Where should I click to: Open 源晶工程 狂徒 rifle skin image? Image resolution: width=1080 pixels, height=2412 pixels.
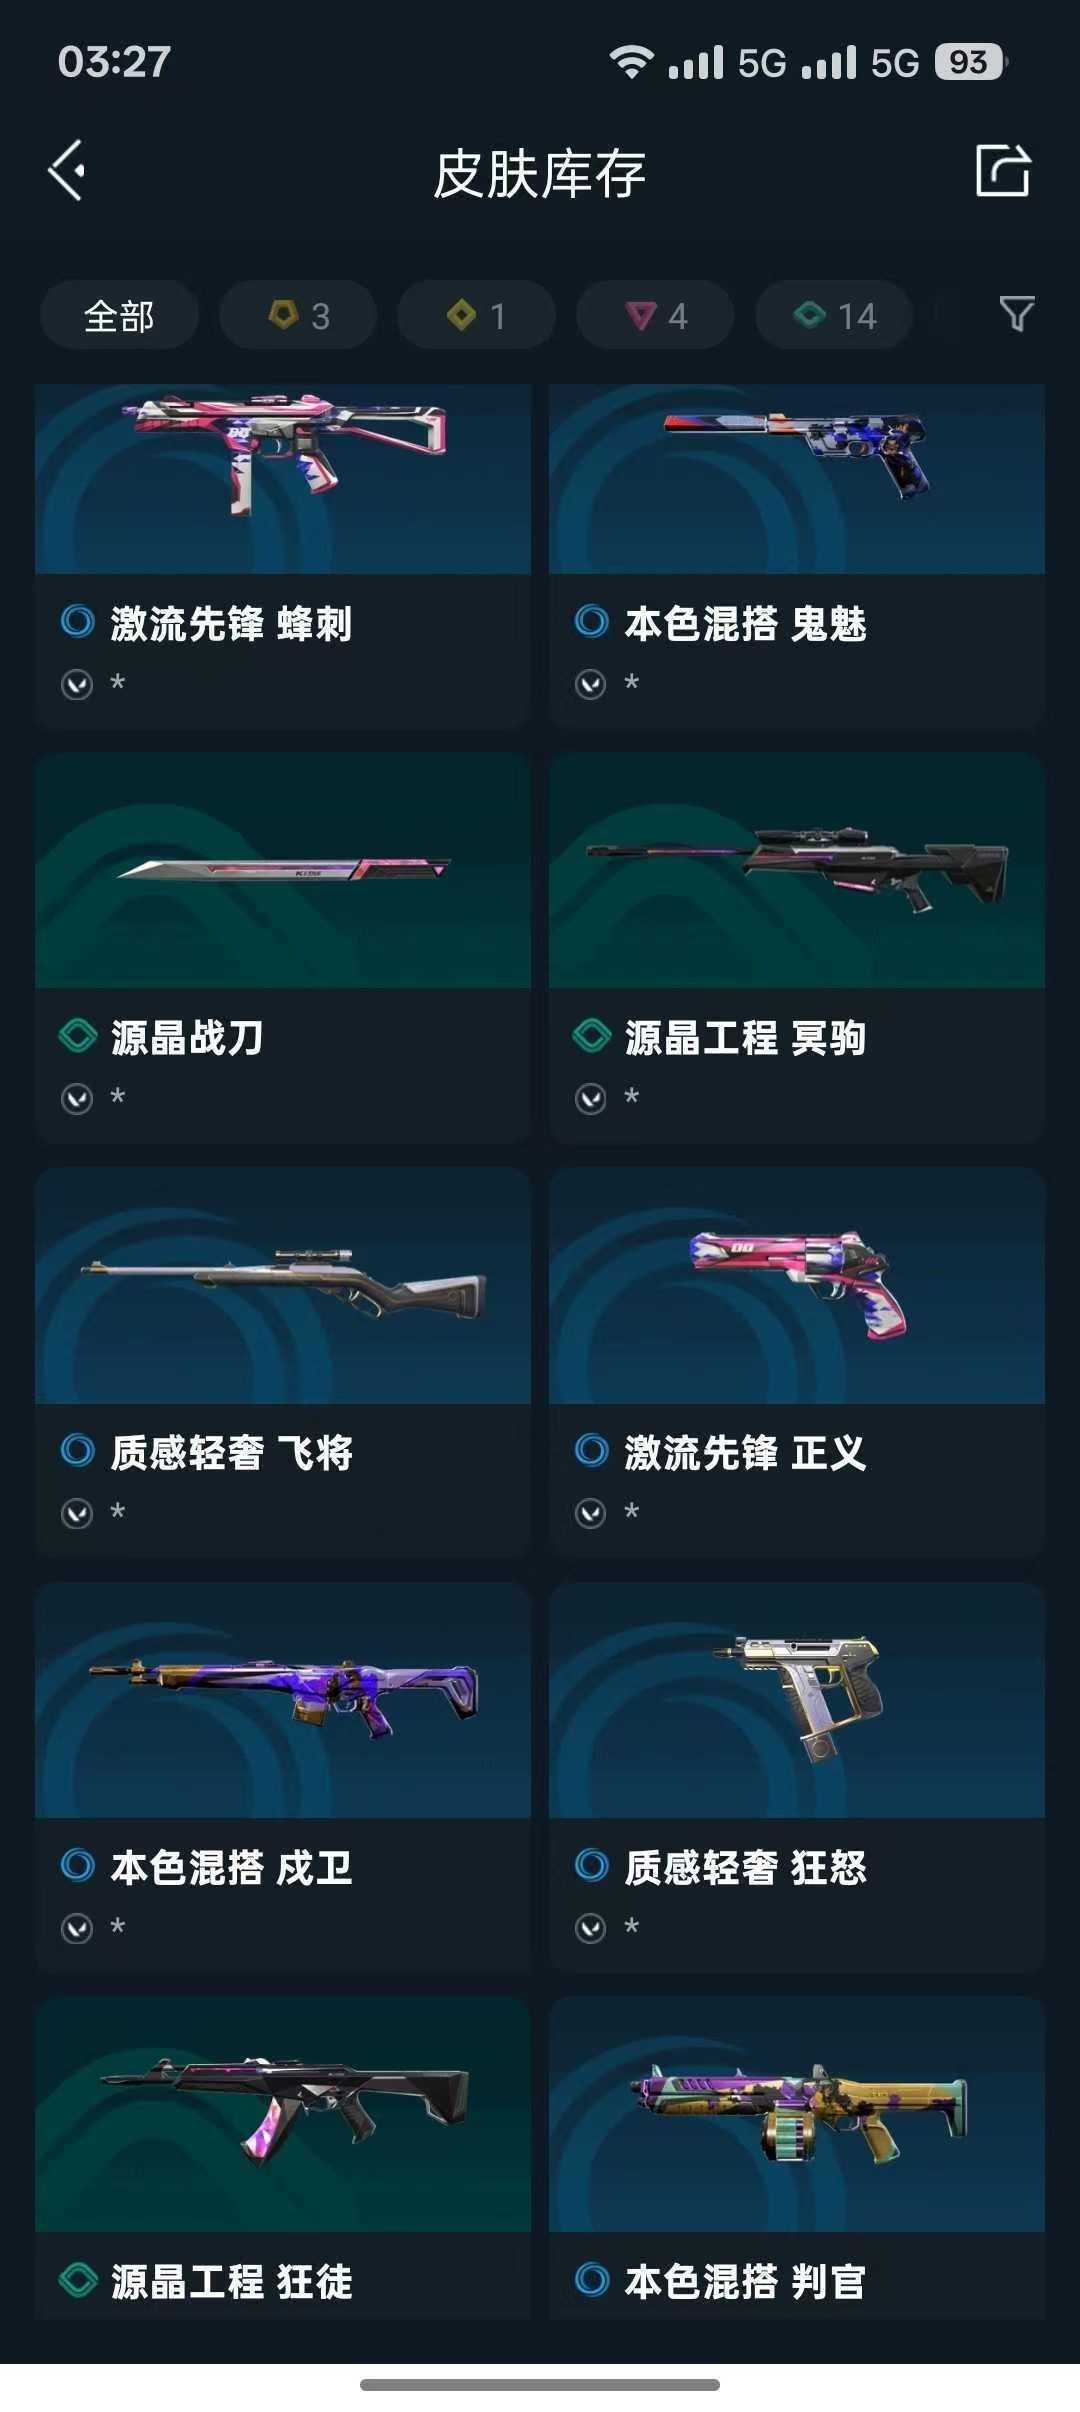click(x=283, y=2114)
